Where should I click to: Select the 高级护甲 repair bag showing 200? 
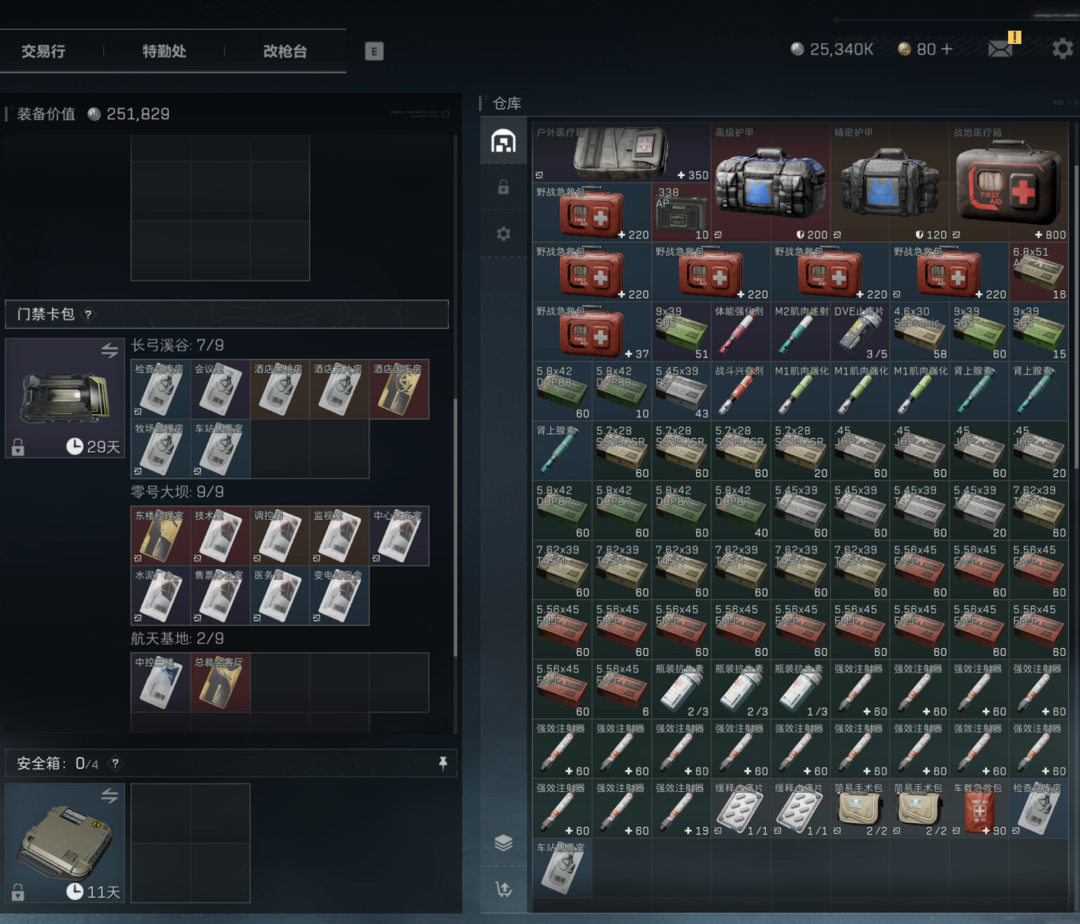point(770,182)
